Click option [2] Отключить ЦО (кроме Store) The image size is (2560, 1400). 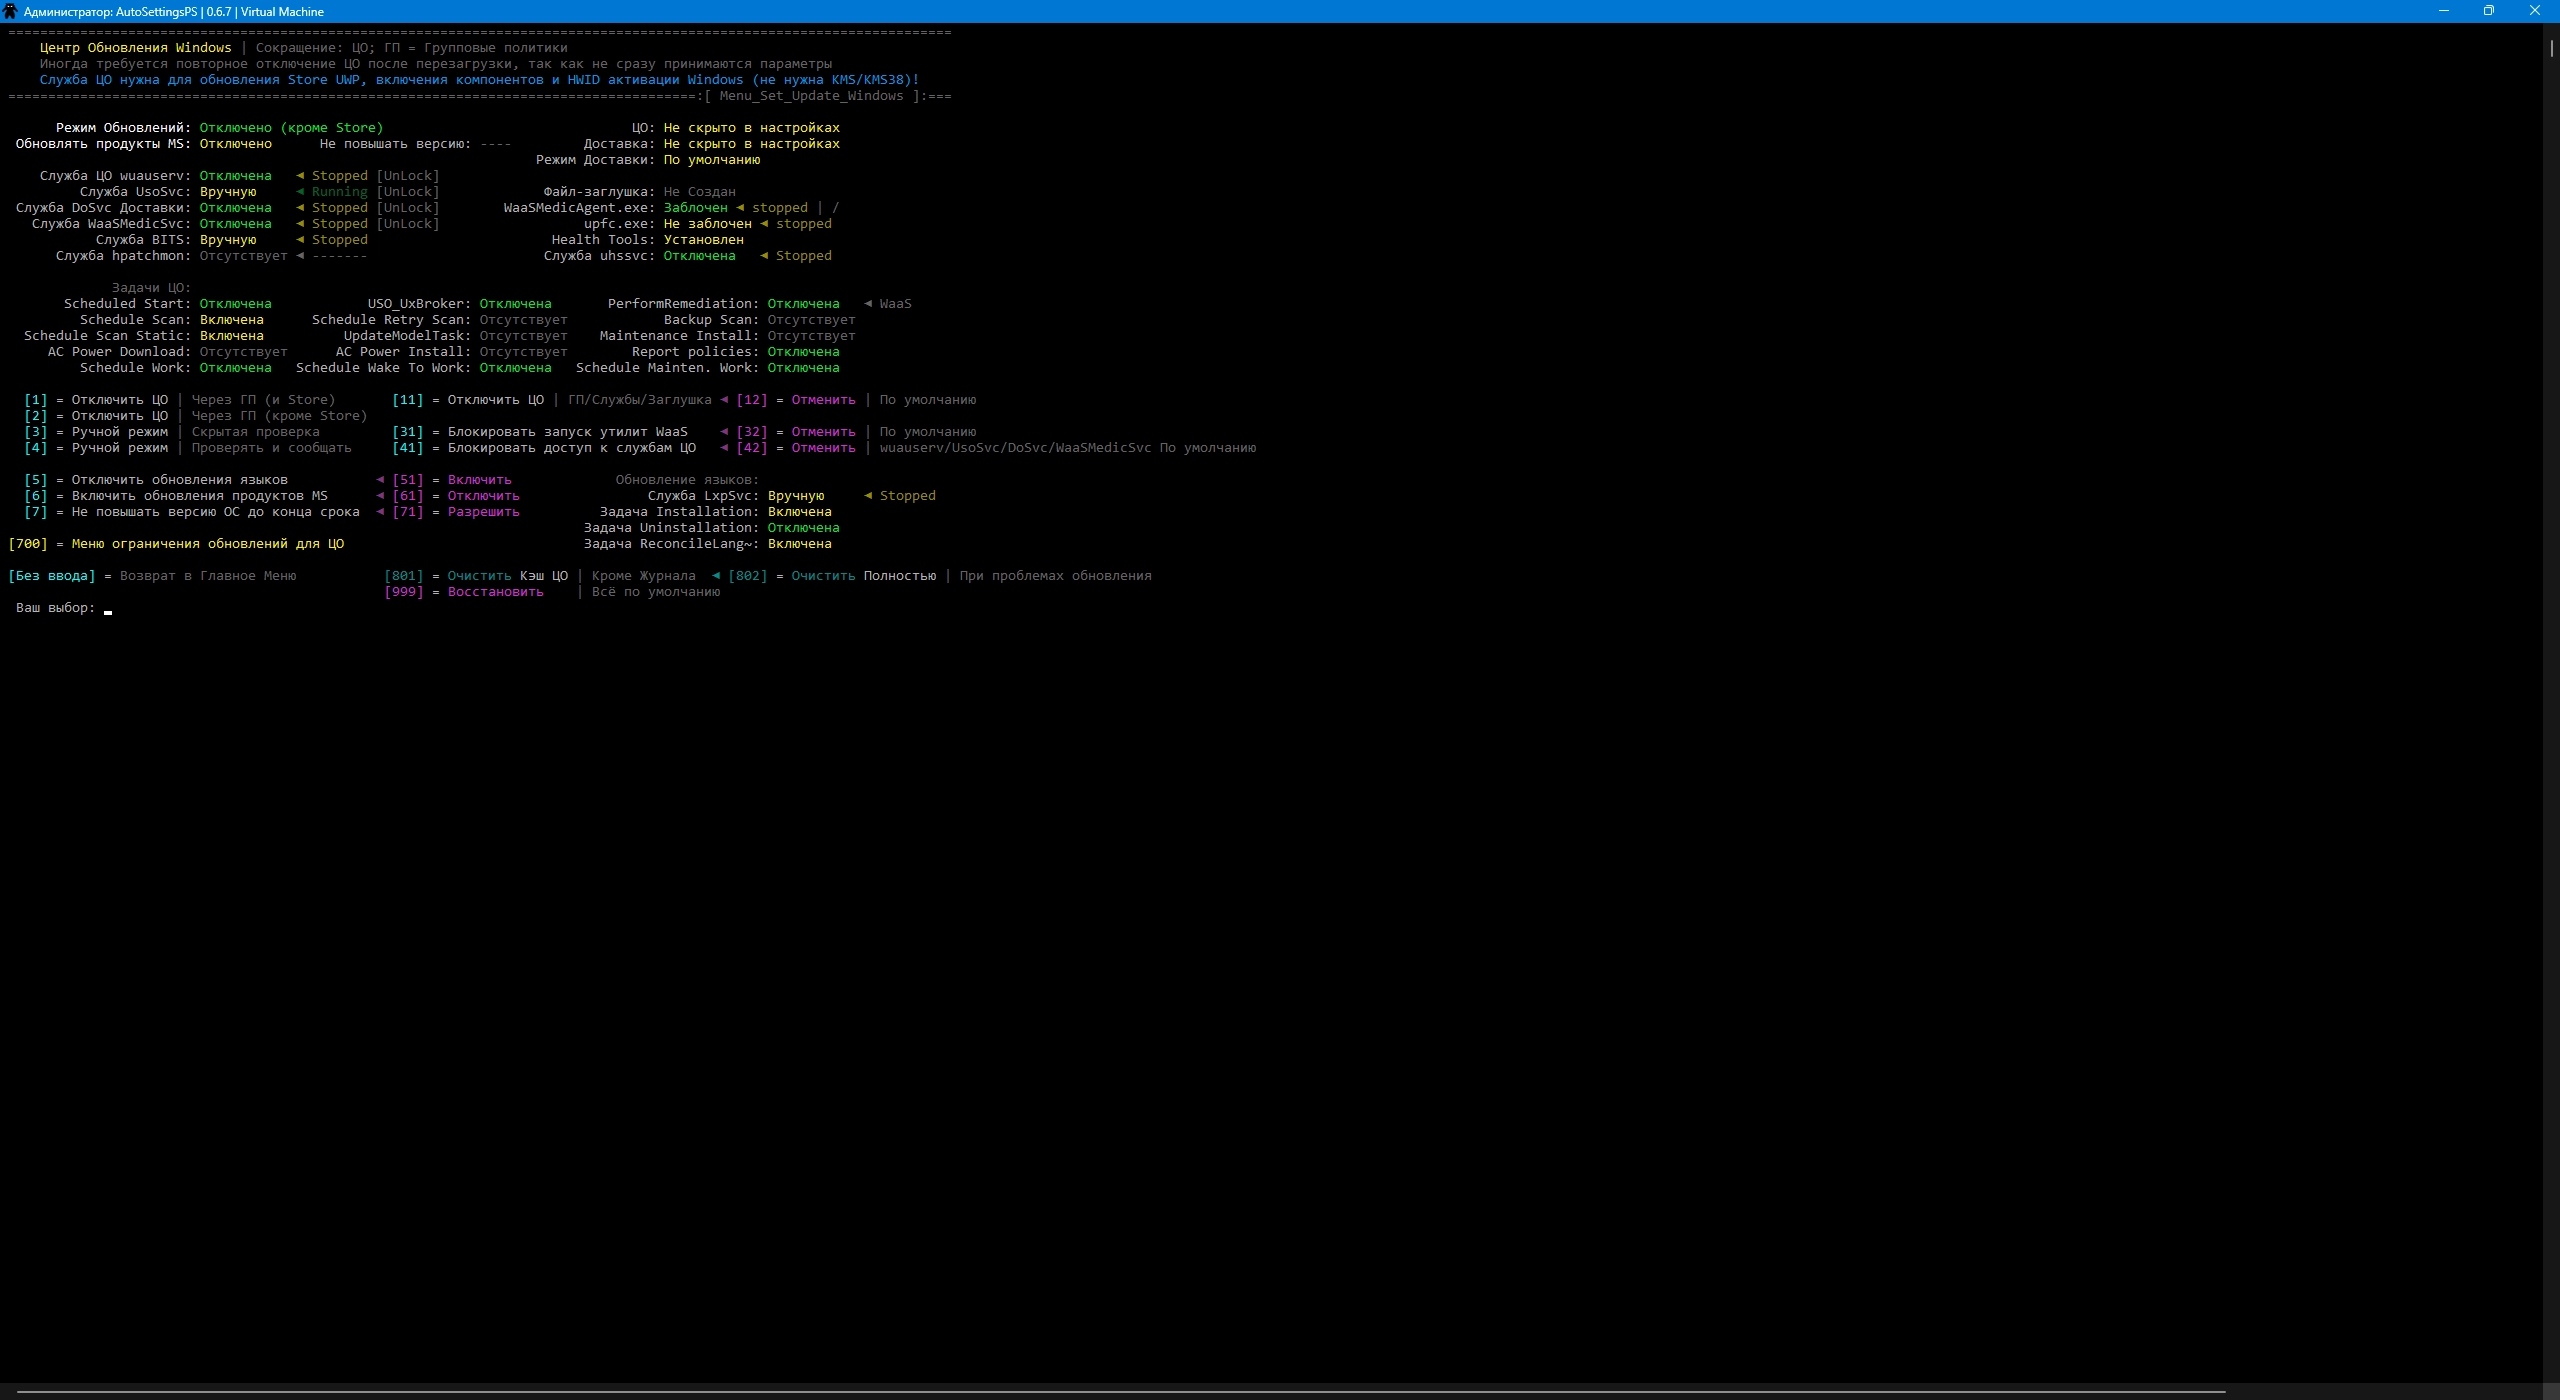[x=196, y=416]
